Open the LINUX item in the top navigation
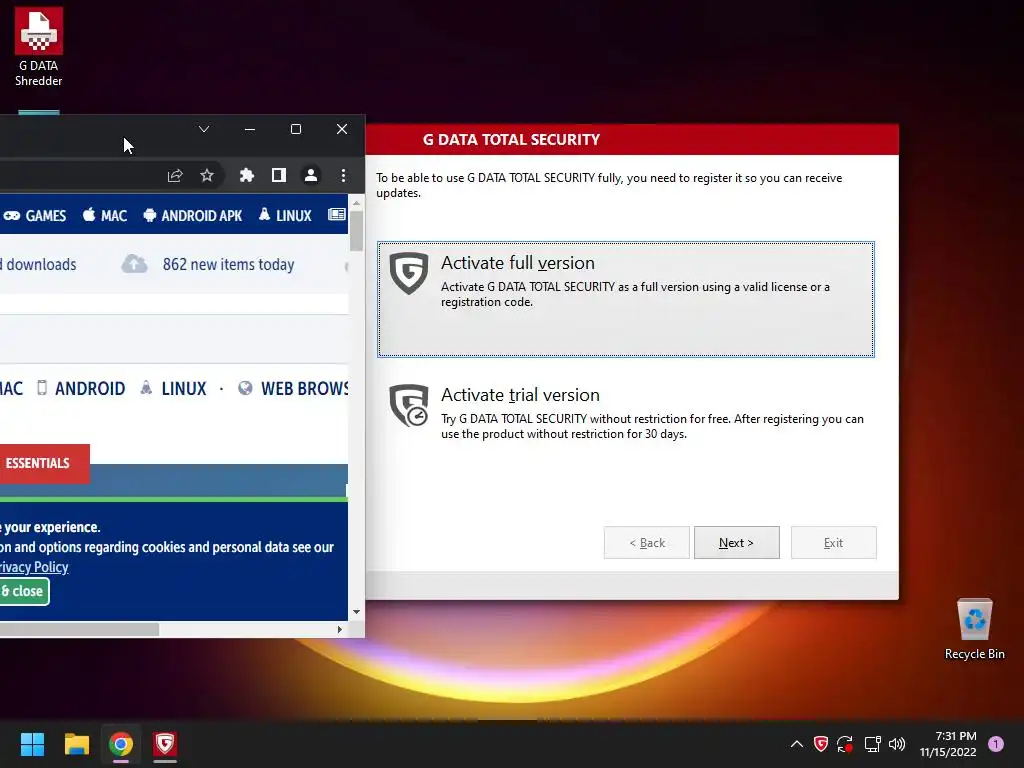 coord(285,216)
